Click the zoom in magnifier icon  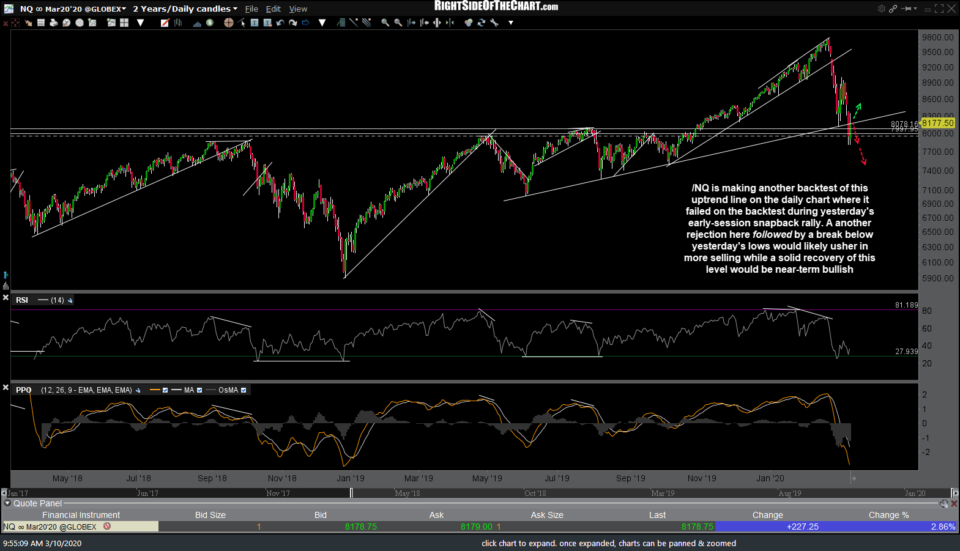pos(385,23)
